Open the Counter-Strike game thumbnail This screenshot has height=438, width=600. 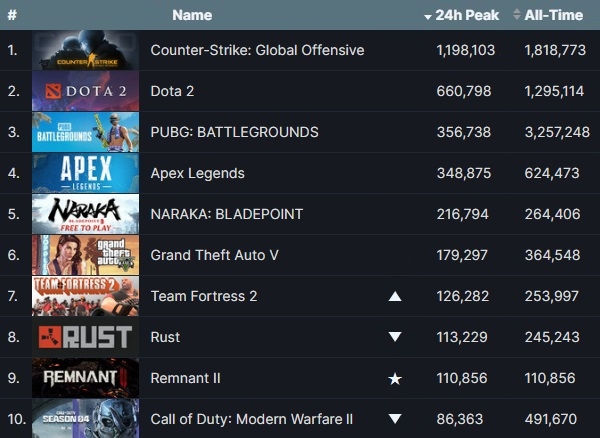pyautogui.click(x=85, y=50)
